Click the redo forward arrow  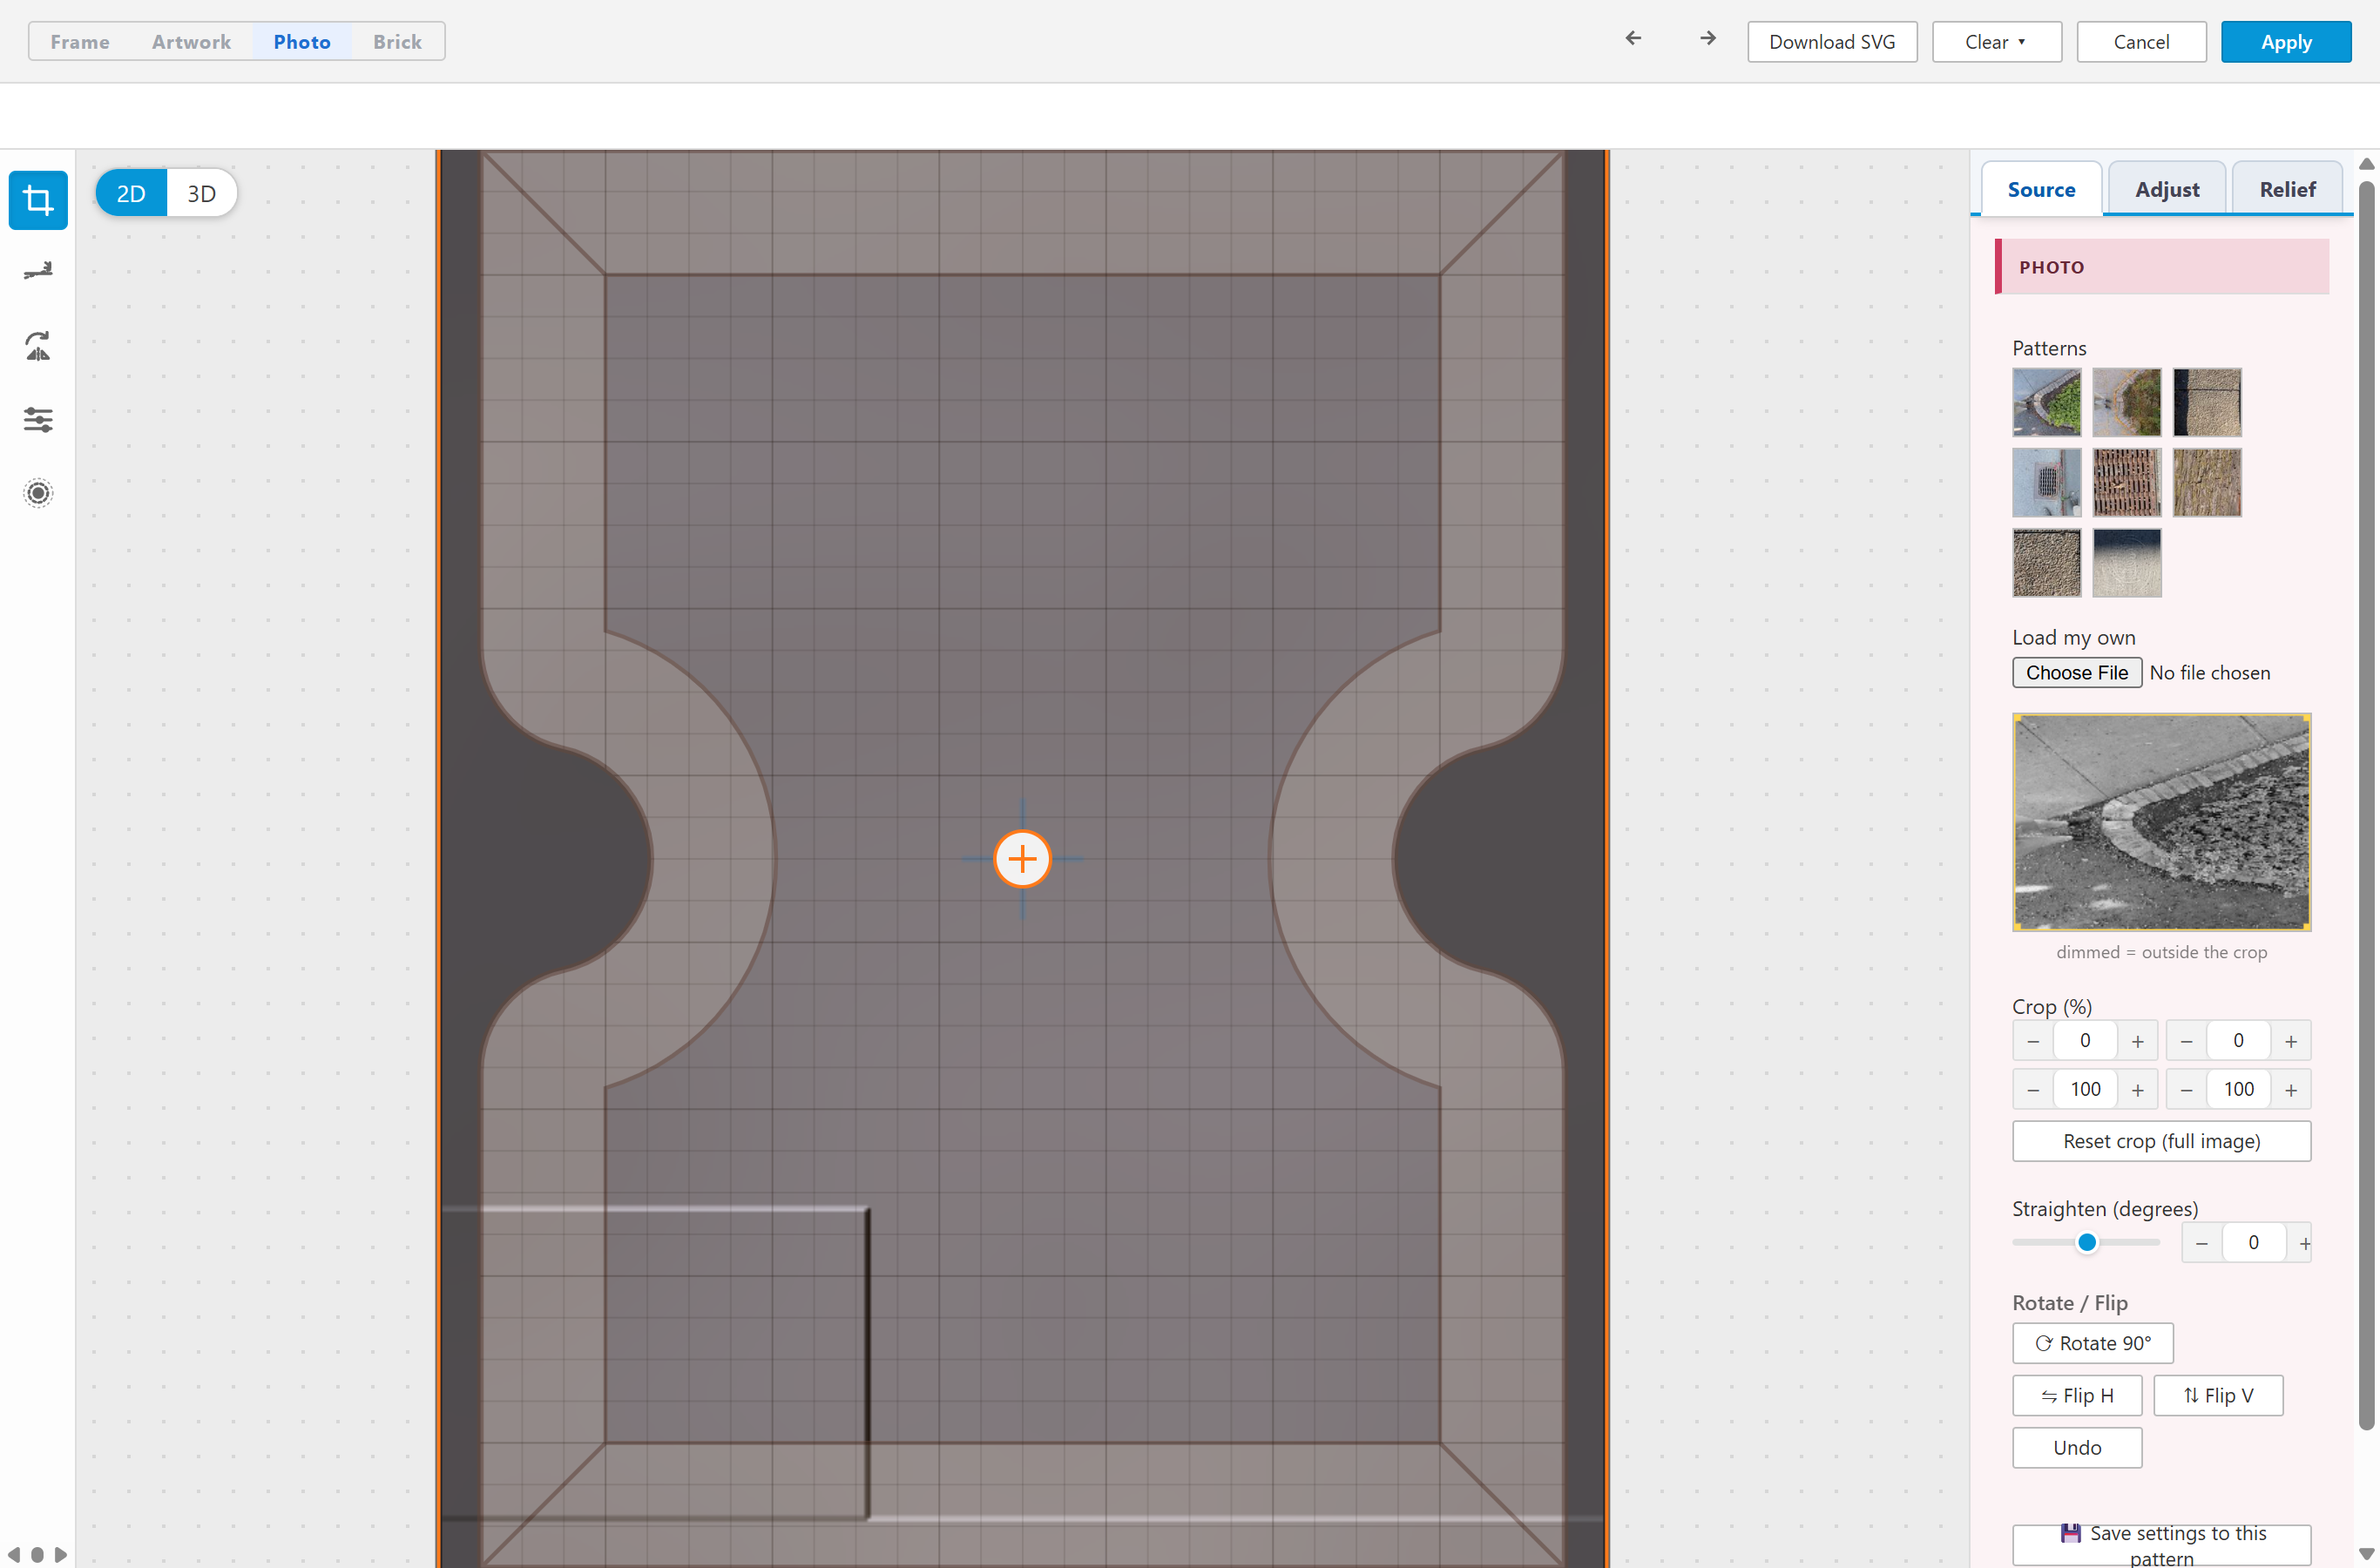(1708, 38)
